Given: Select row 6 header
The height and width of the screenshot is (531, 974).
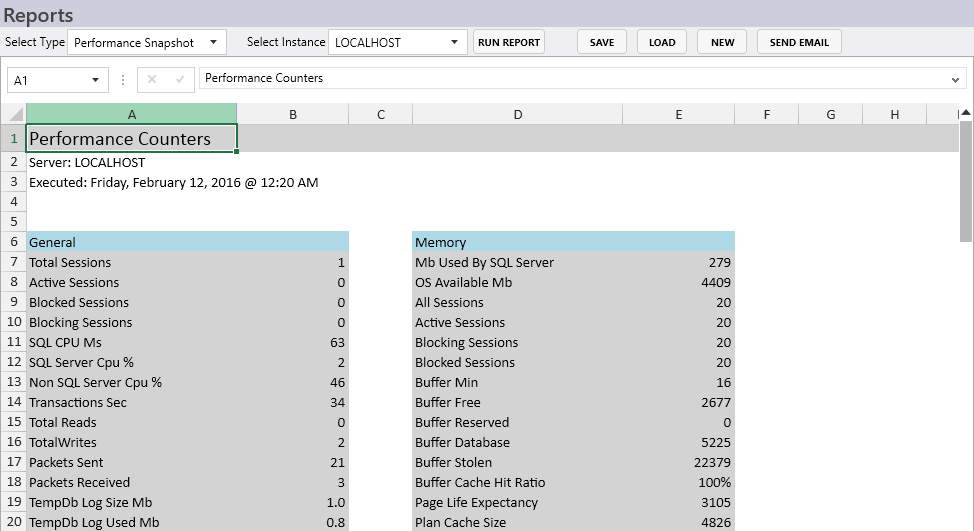Looking at the screenshot, I should (13, 242).
